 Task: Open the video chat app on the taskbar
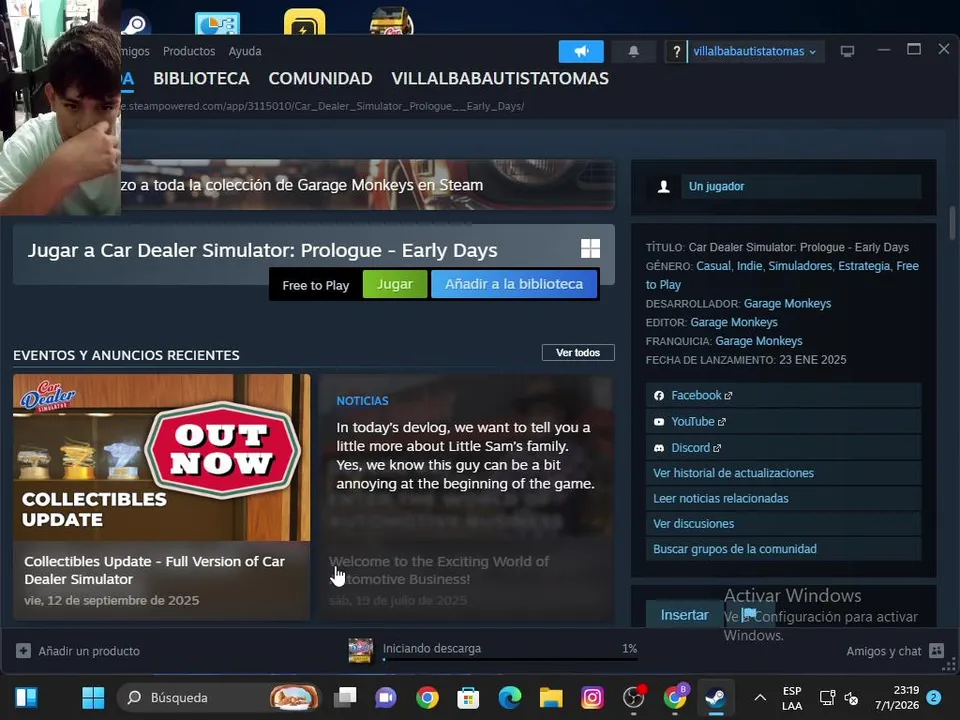tap(386, 697)
